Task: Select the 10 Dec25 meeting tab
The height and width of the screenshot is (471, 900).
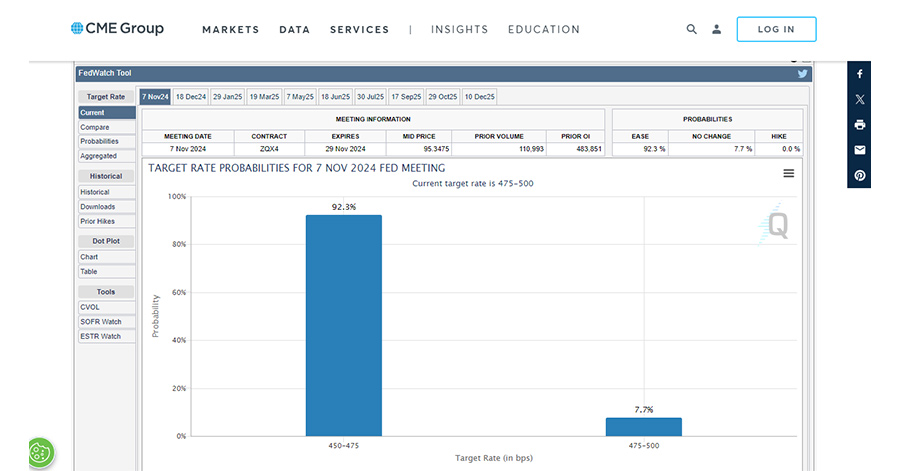Action: tap(479, 97)
